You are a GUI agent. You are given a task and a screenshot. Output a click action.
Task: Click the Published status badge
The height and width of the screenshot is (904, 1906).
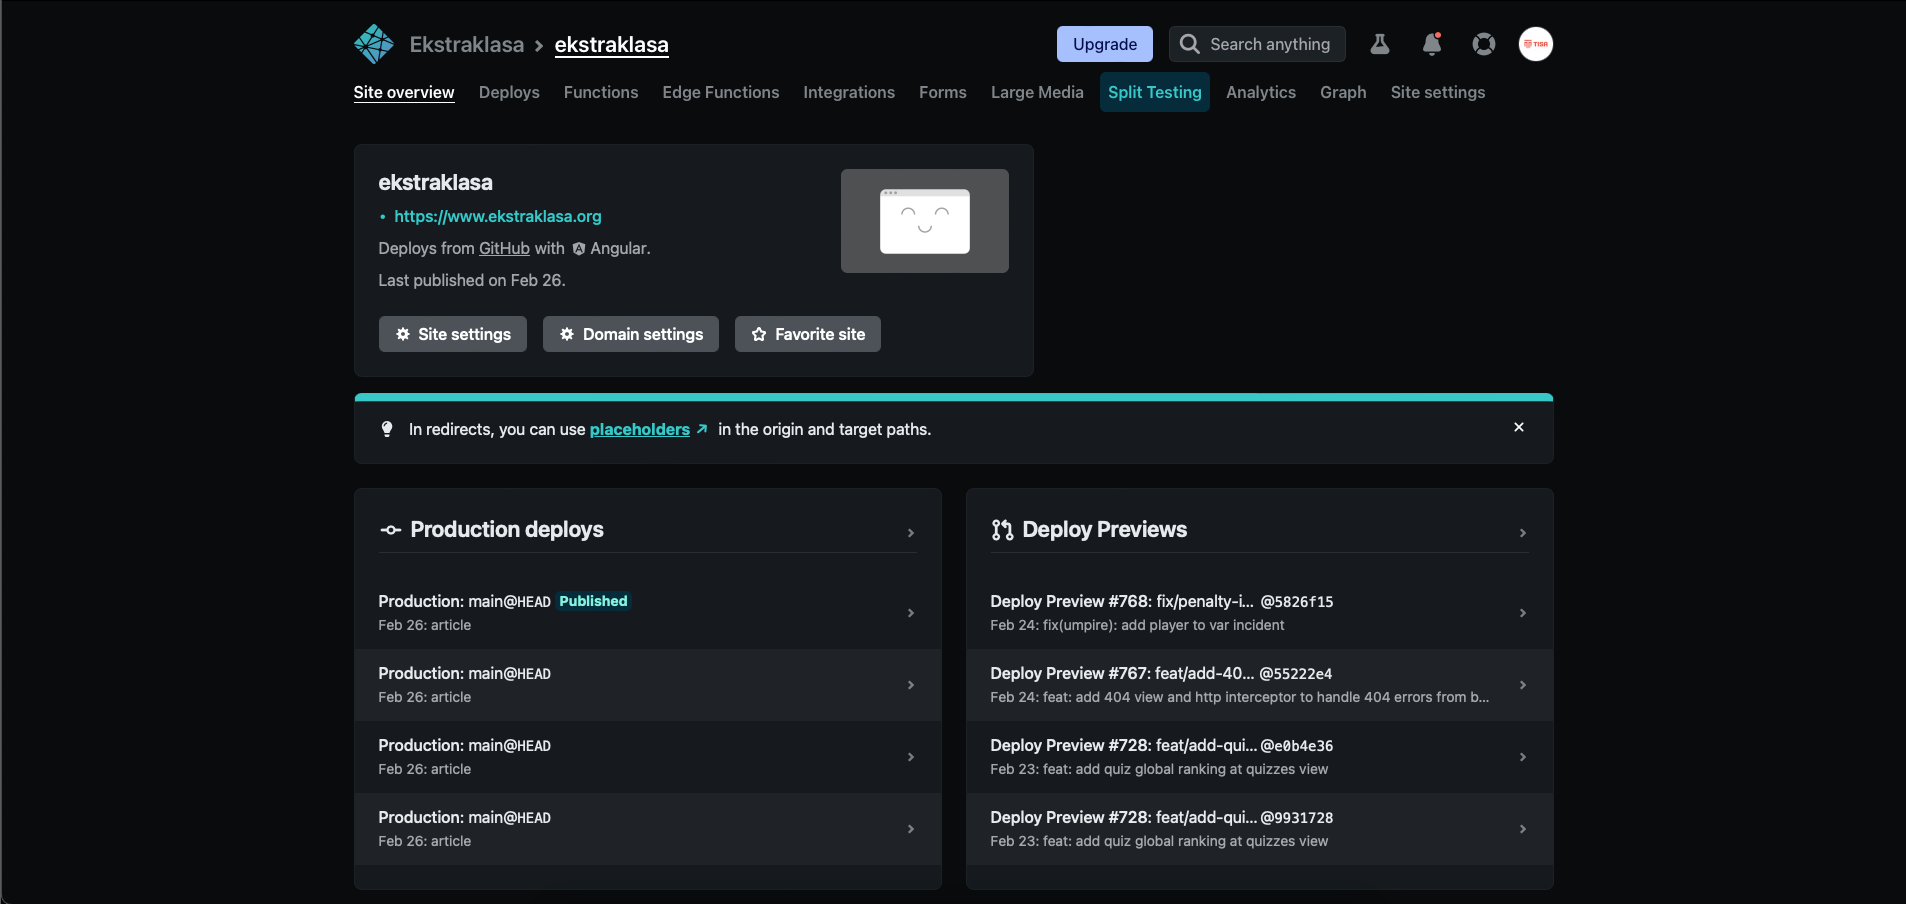coord(594,601)
